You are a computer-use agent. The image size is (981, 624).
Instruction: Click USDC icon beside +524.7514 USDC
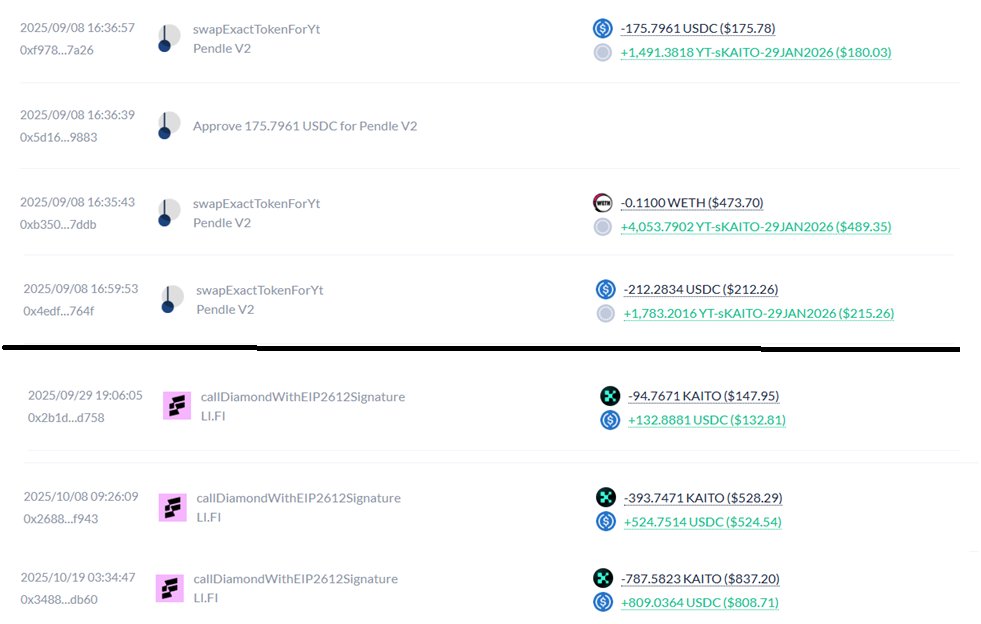[605, 521]
